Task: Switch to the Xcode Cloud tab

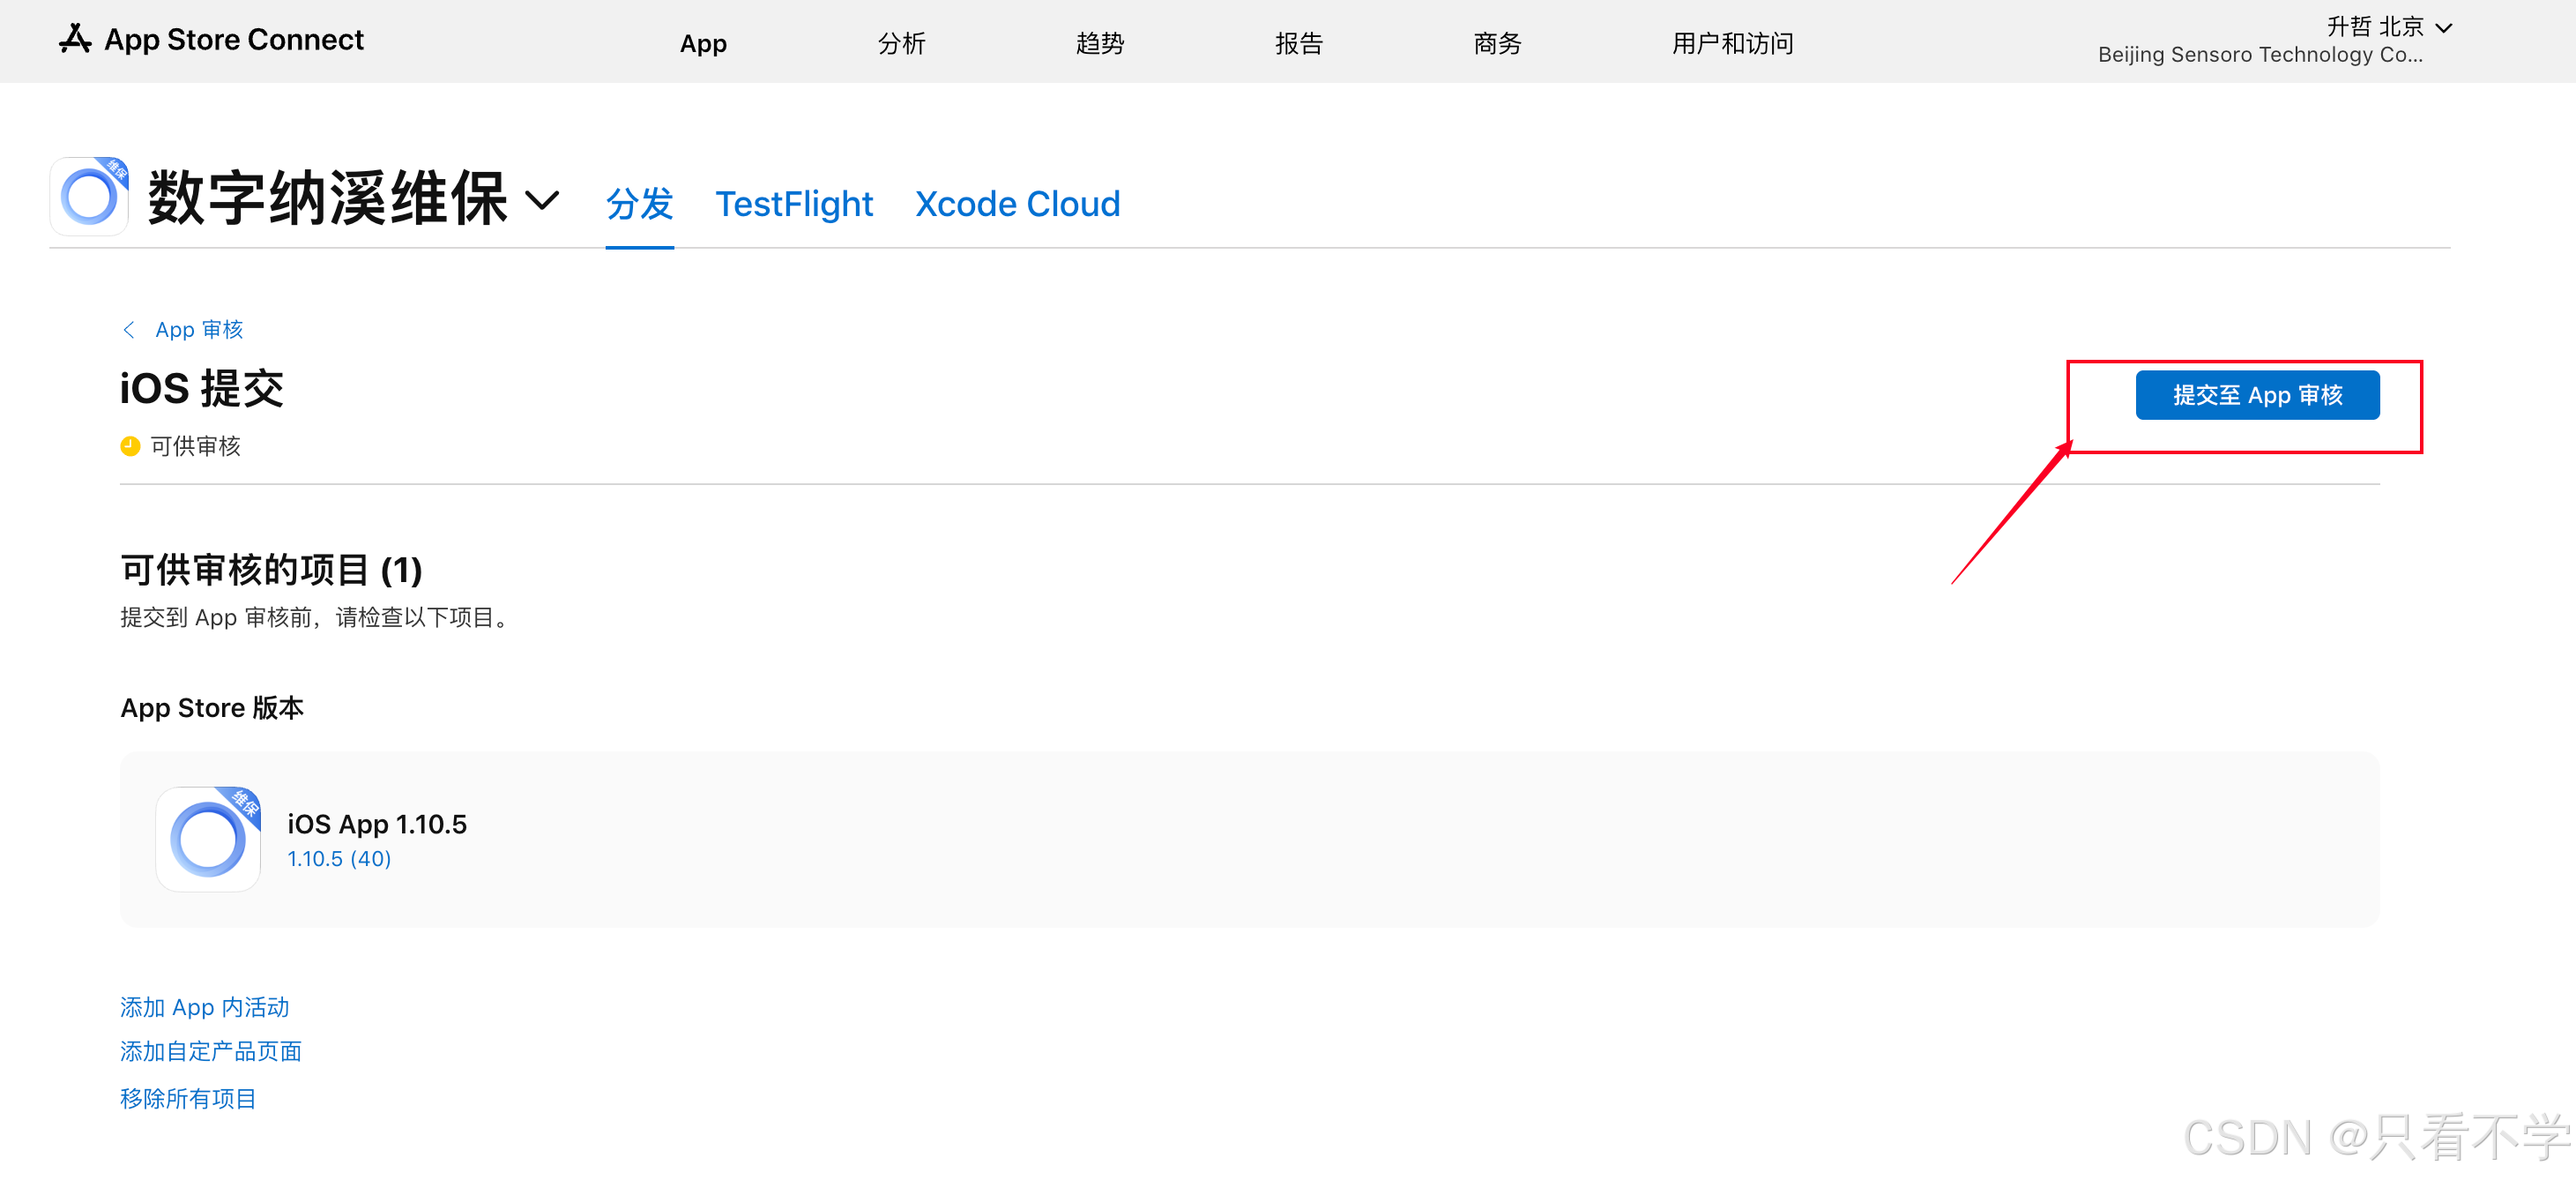Action: tap(1017, 204)
